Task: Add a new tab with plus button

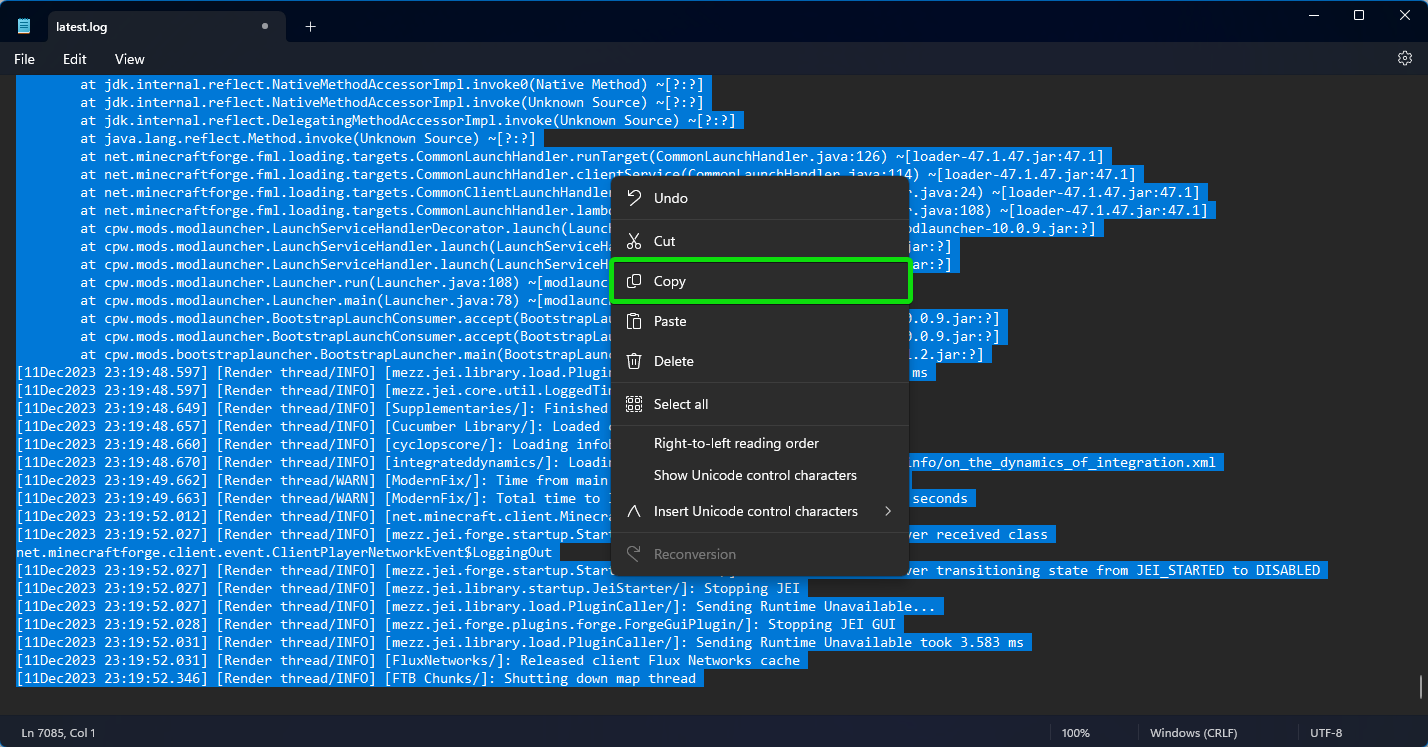Action: click(x=310, y=27)
